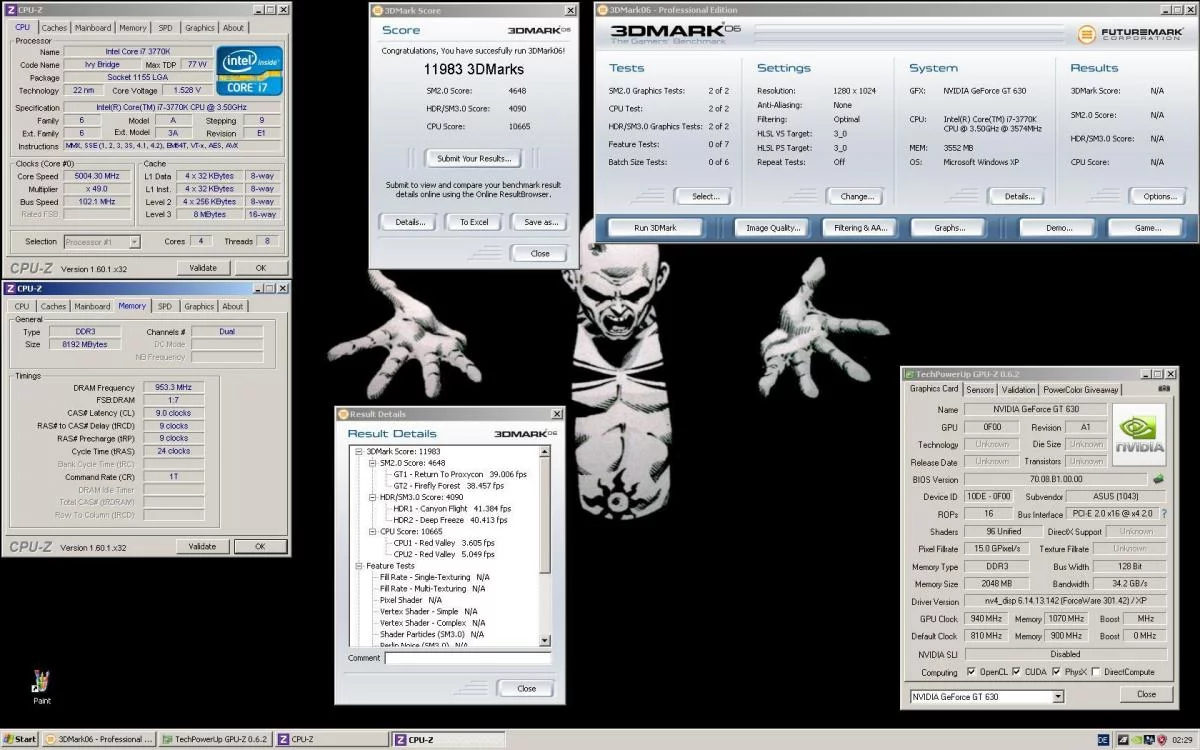The image size is (1200, 750).
Task: Click the Filtering & AA button
Action: click(x=860, y=228)
